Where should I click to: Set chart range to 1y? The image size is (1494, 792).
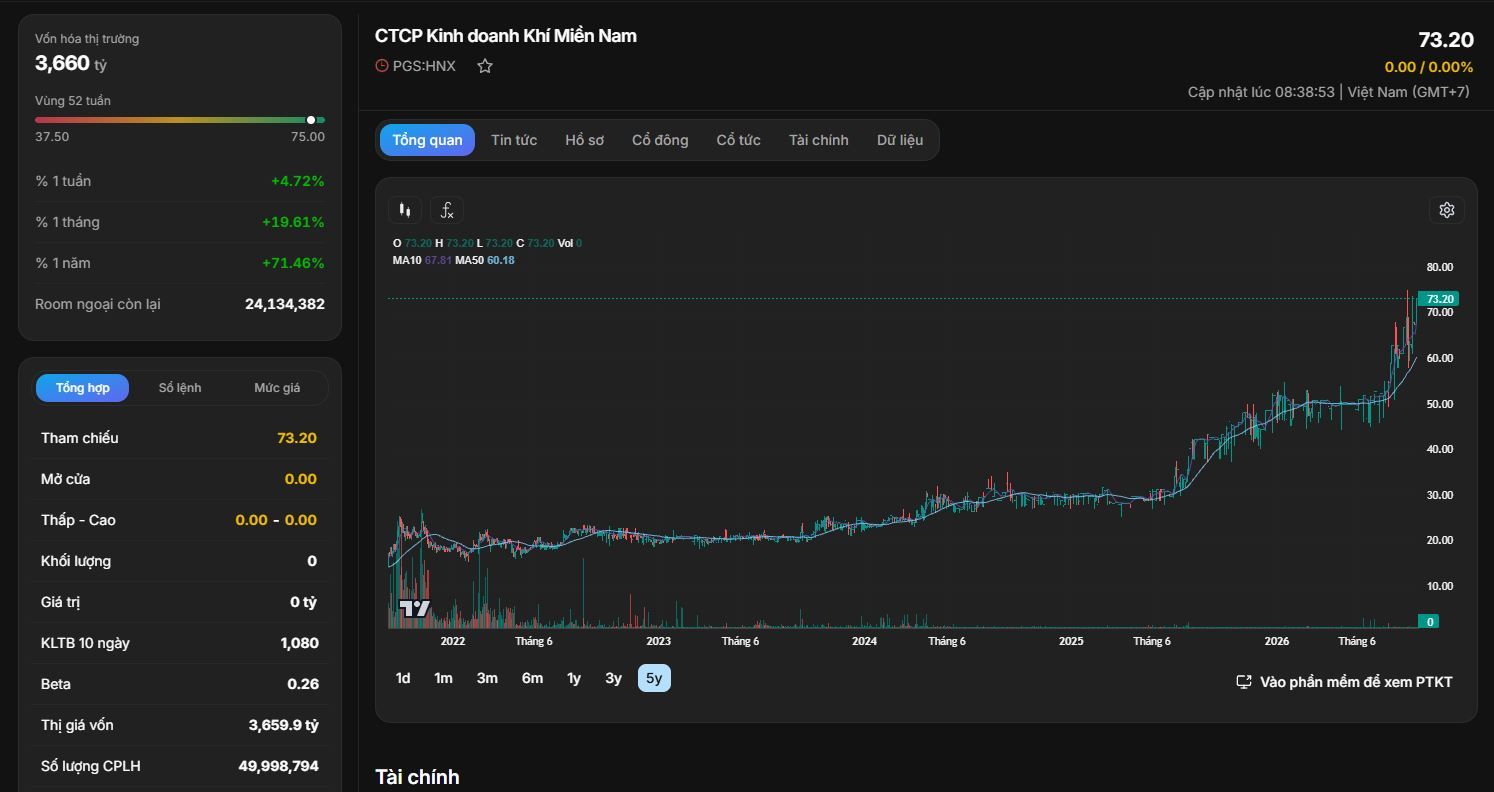[574, 678]
